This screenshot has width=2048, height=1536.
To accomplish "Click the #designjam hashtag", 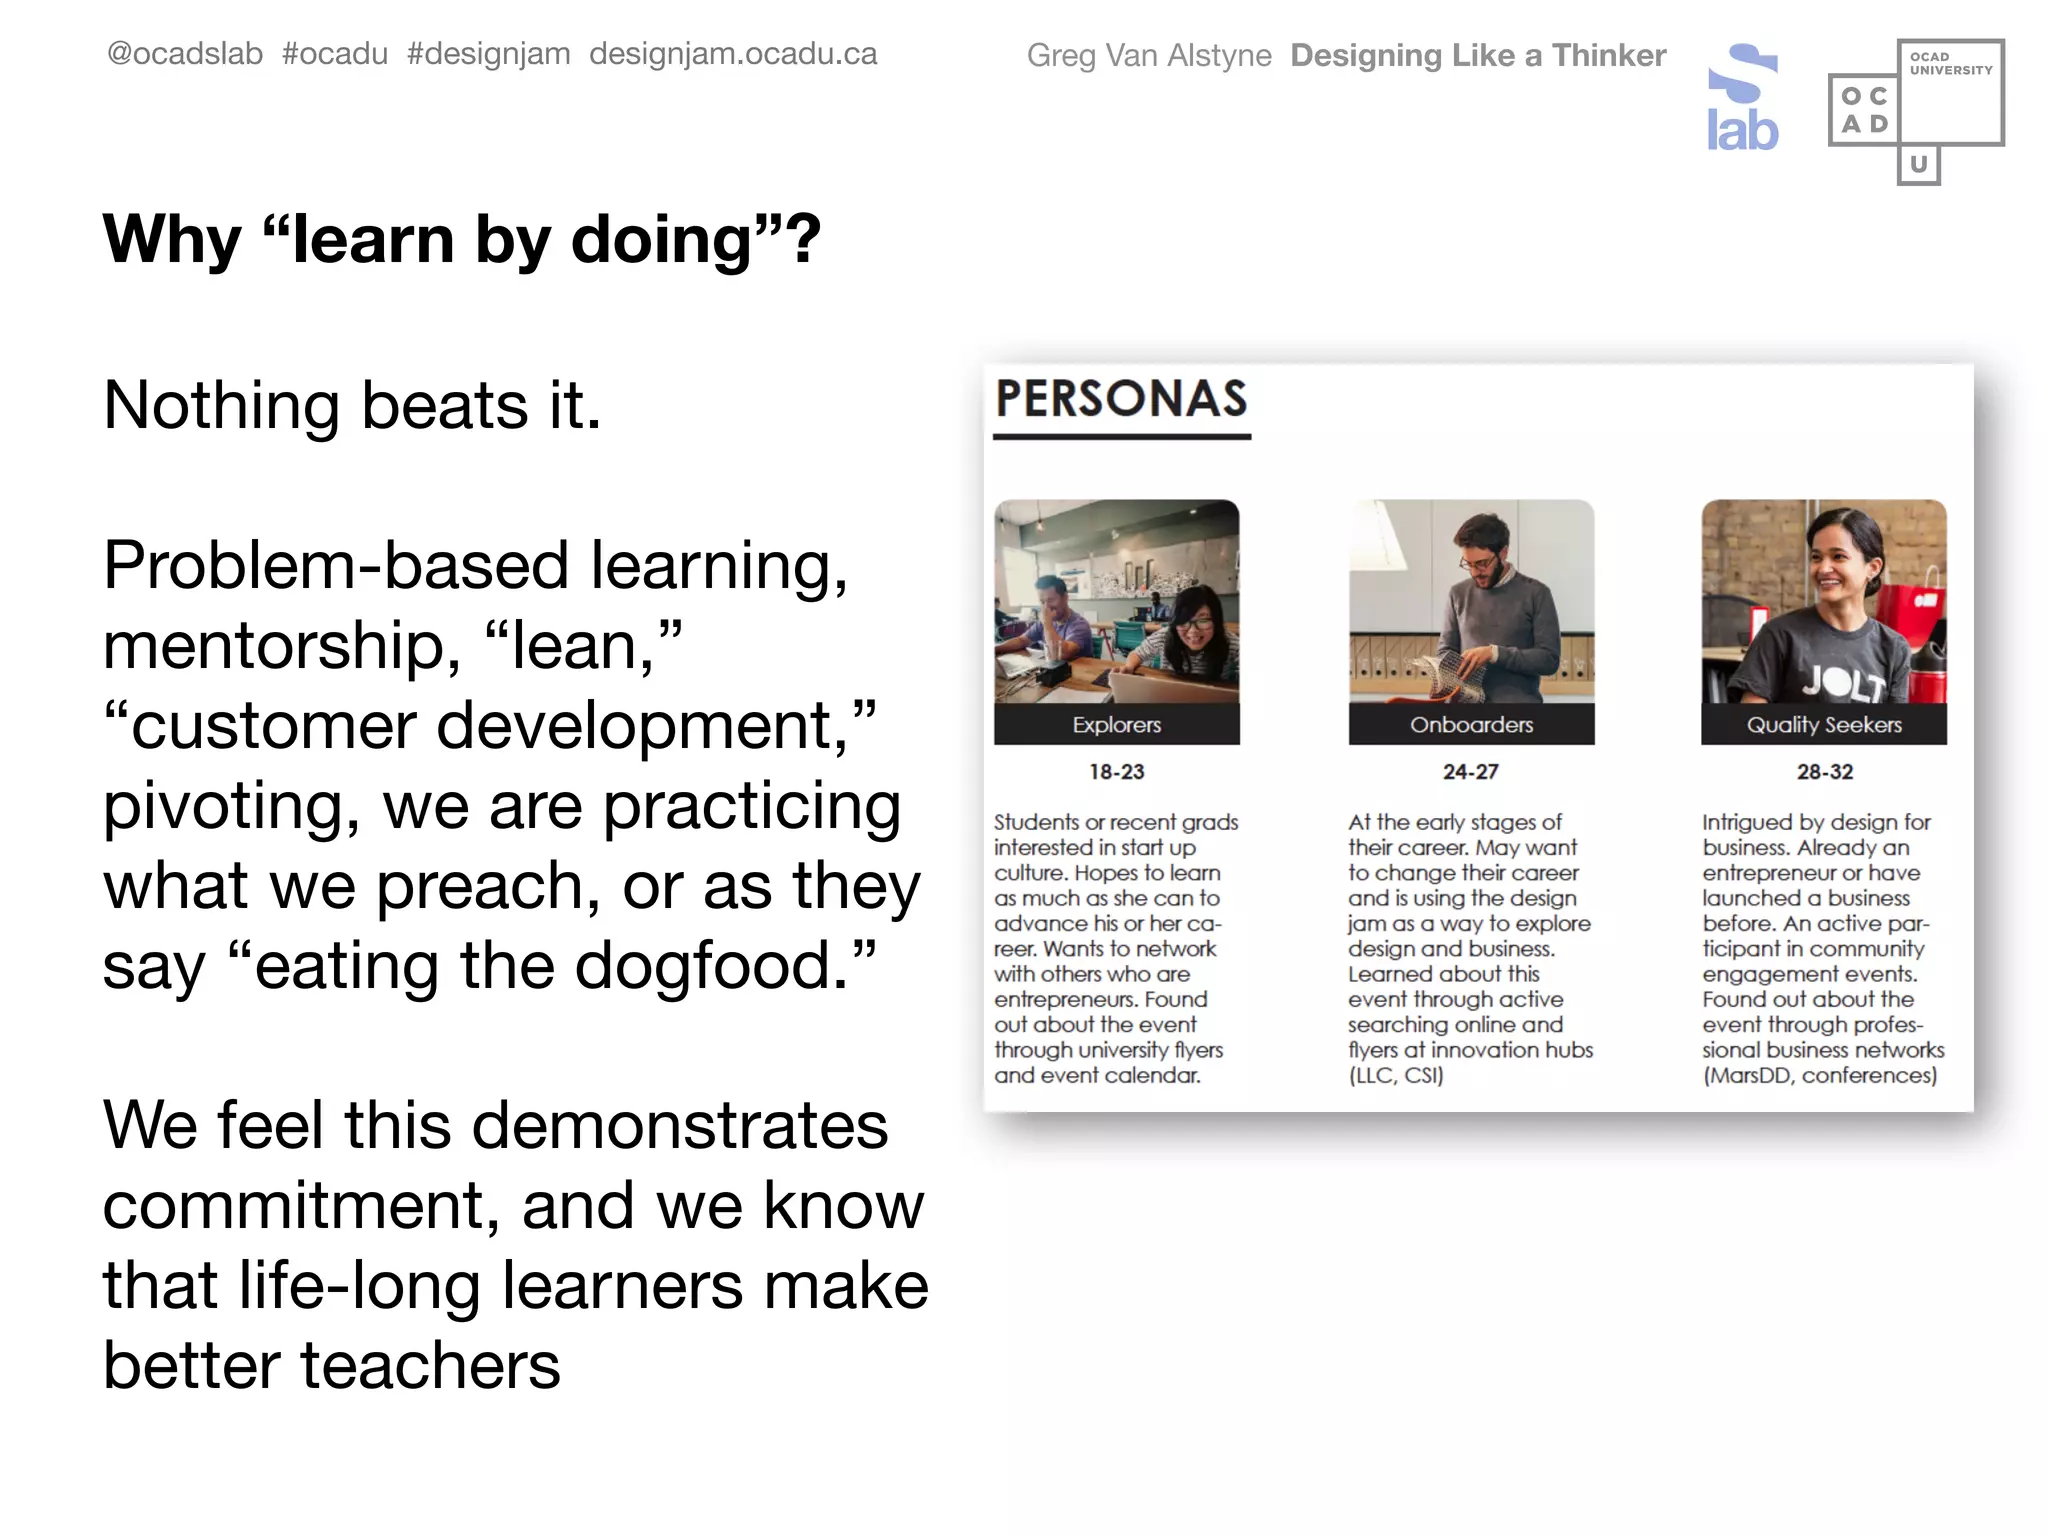I will click(x=489, y=54).
